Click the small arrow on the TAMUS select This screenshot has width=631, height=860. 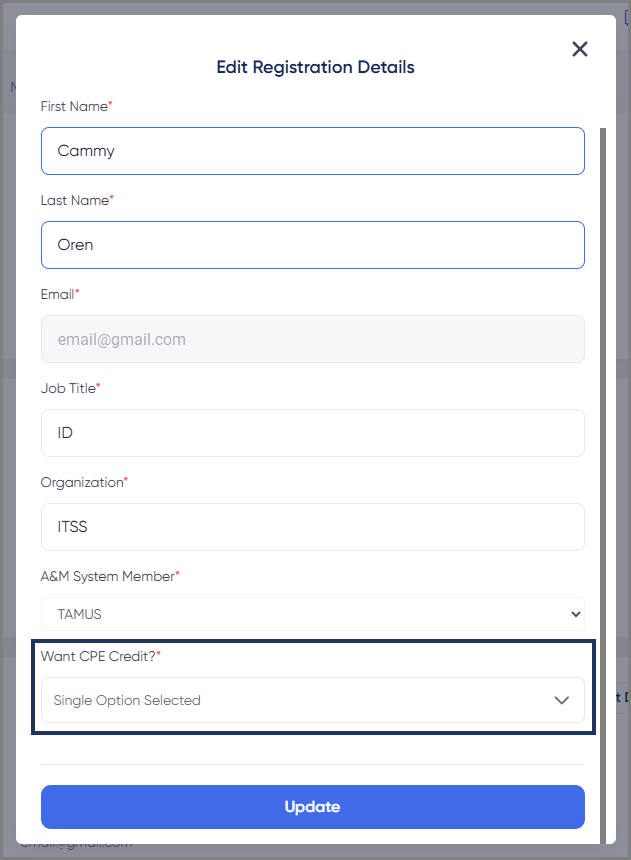point(575,614)
